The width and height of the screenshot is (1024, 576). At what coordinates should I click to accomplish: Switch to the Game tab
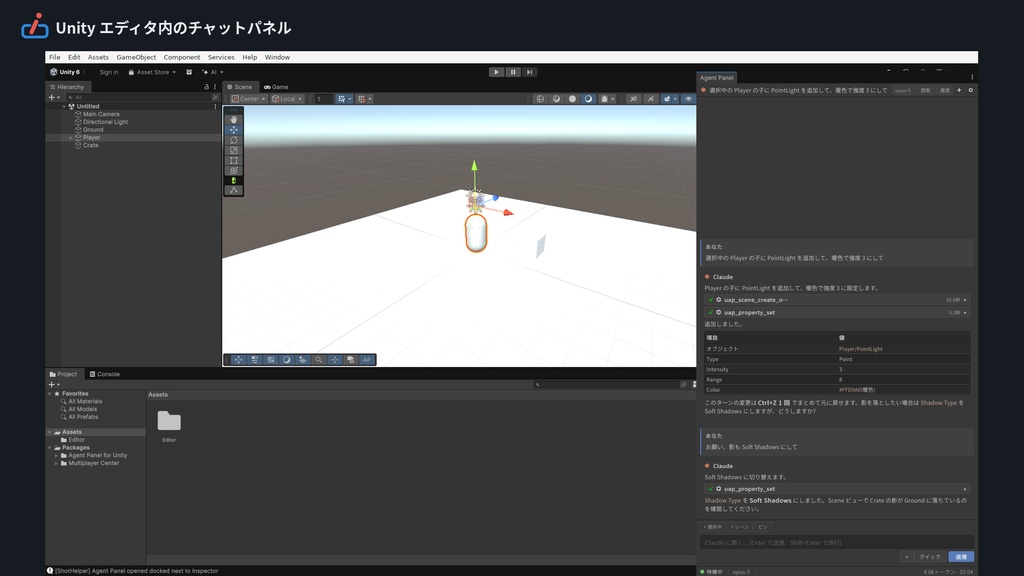[276, 87]
